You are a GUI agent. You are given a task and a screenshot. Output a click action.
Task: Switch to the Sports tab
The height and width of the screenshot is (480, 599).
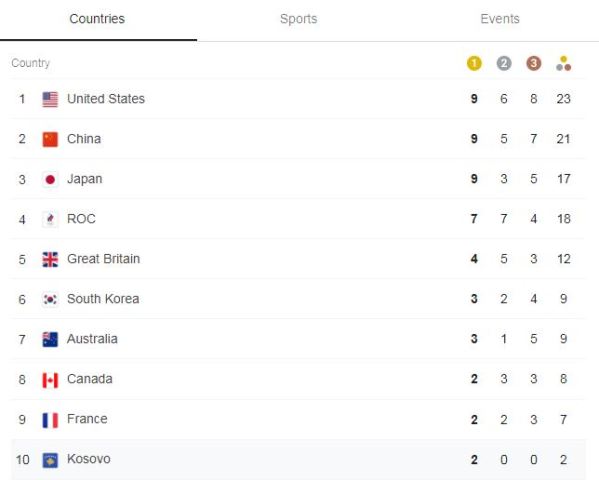[298, 19]
